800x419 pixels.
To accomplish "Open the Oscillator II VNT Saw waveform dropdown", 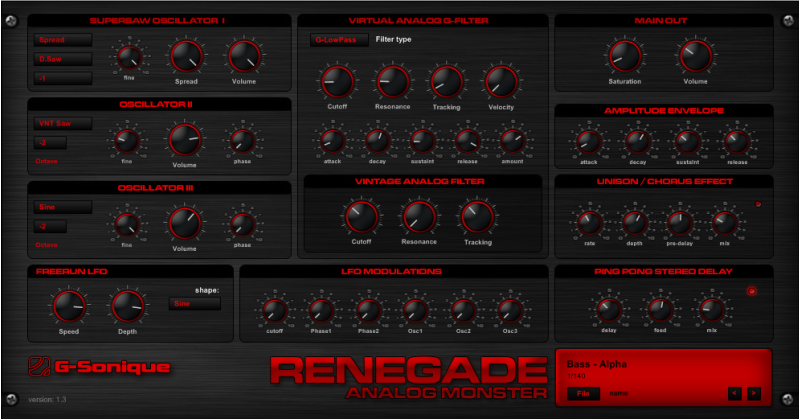I will coord(62,124).
